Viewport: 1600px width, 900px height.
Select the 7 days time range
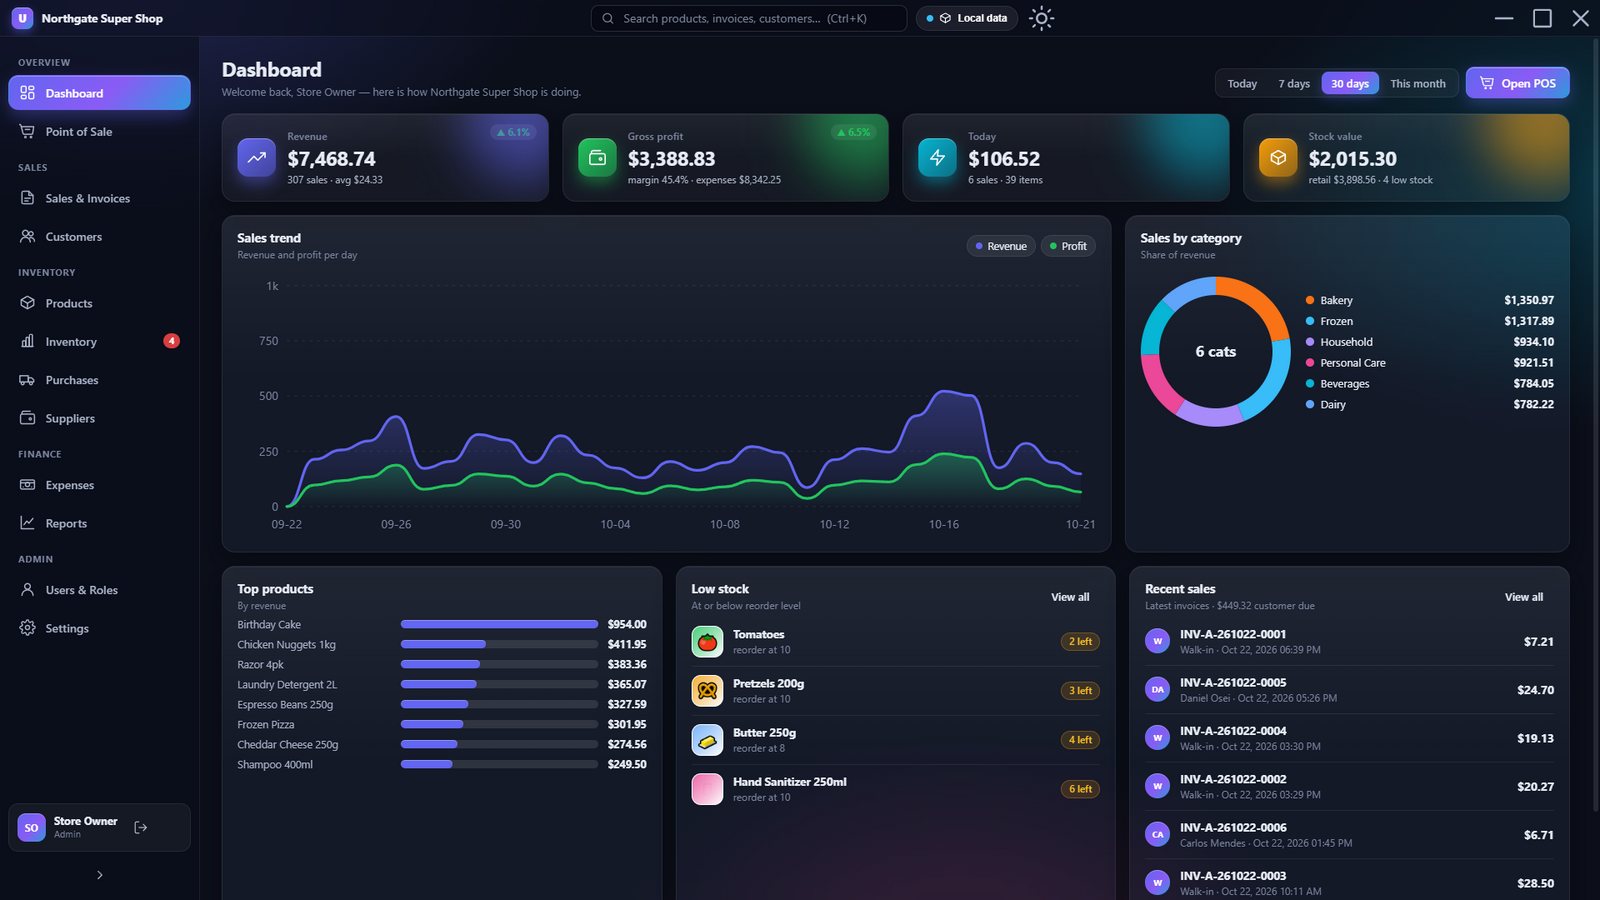tap(1294, 84)
